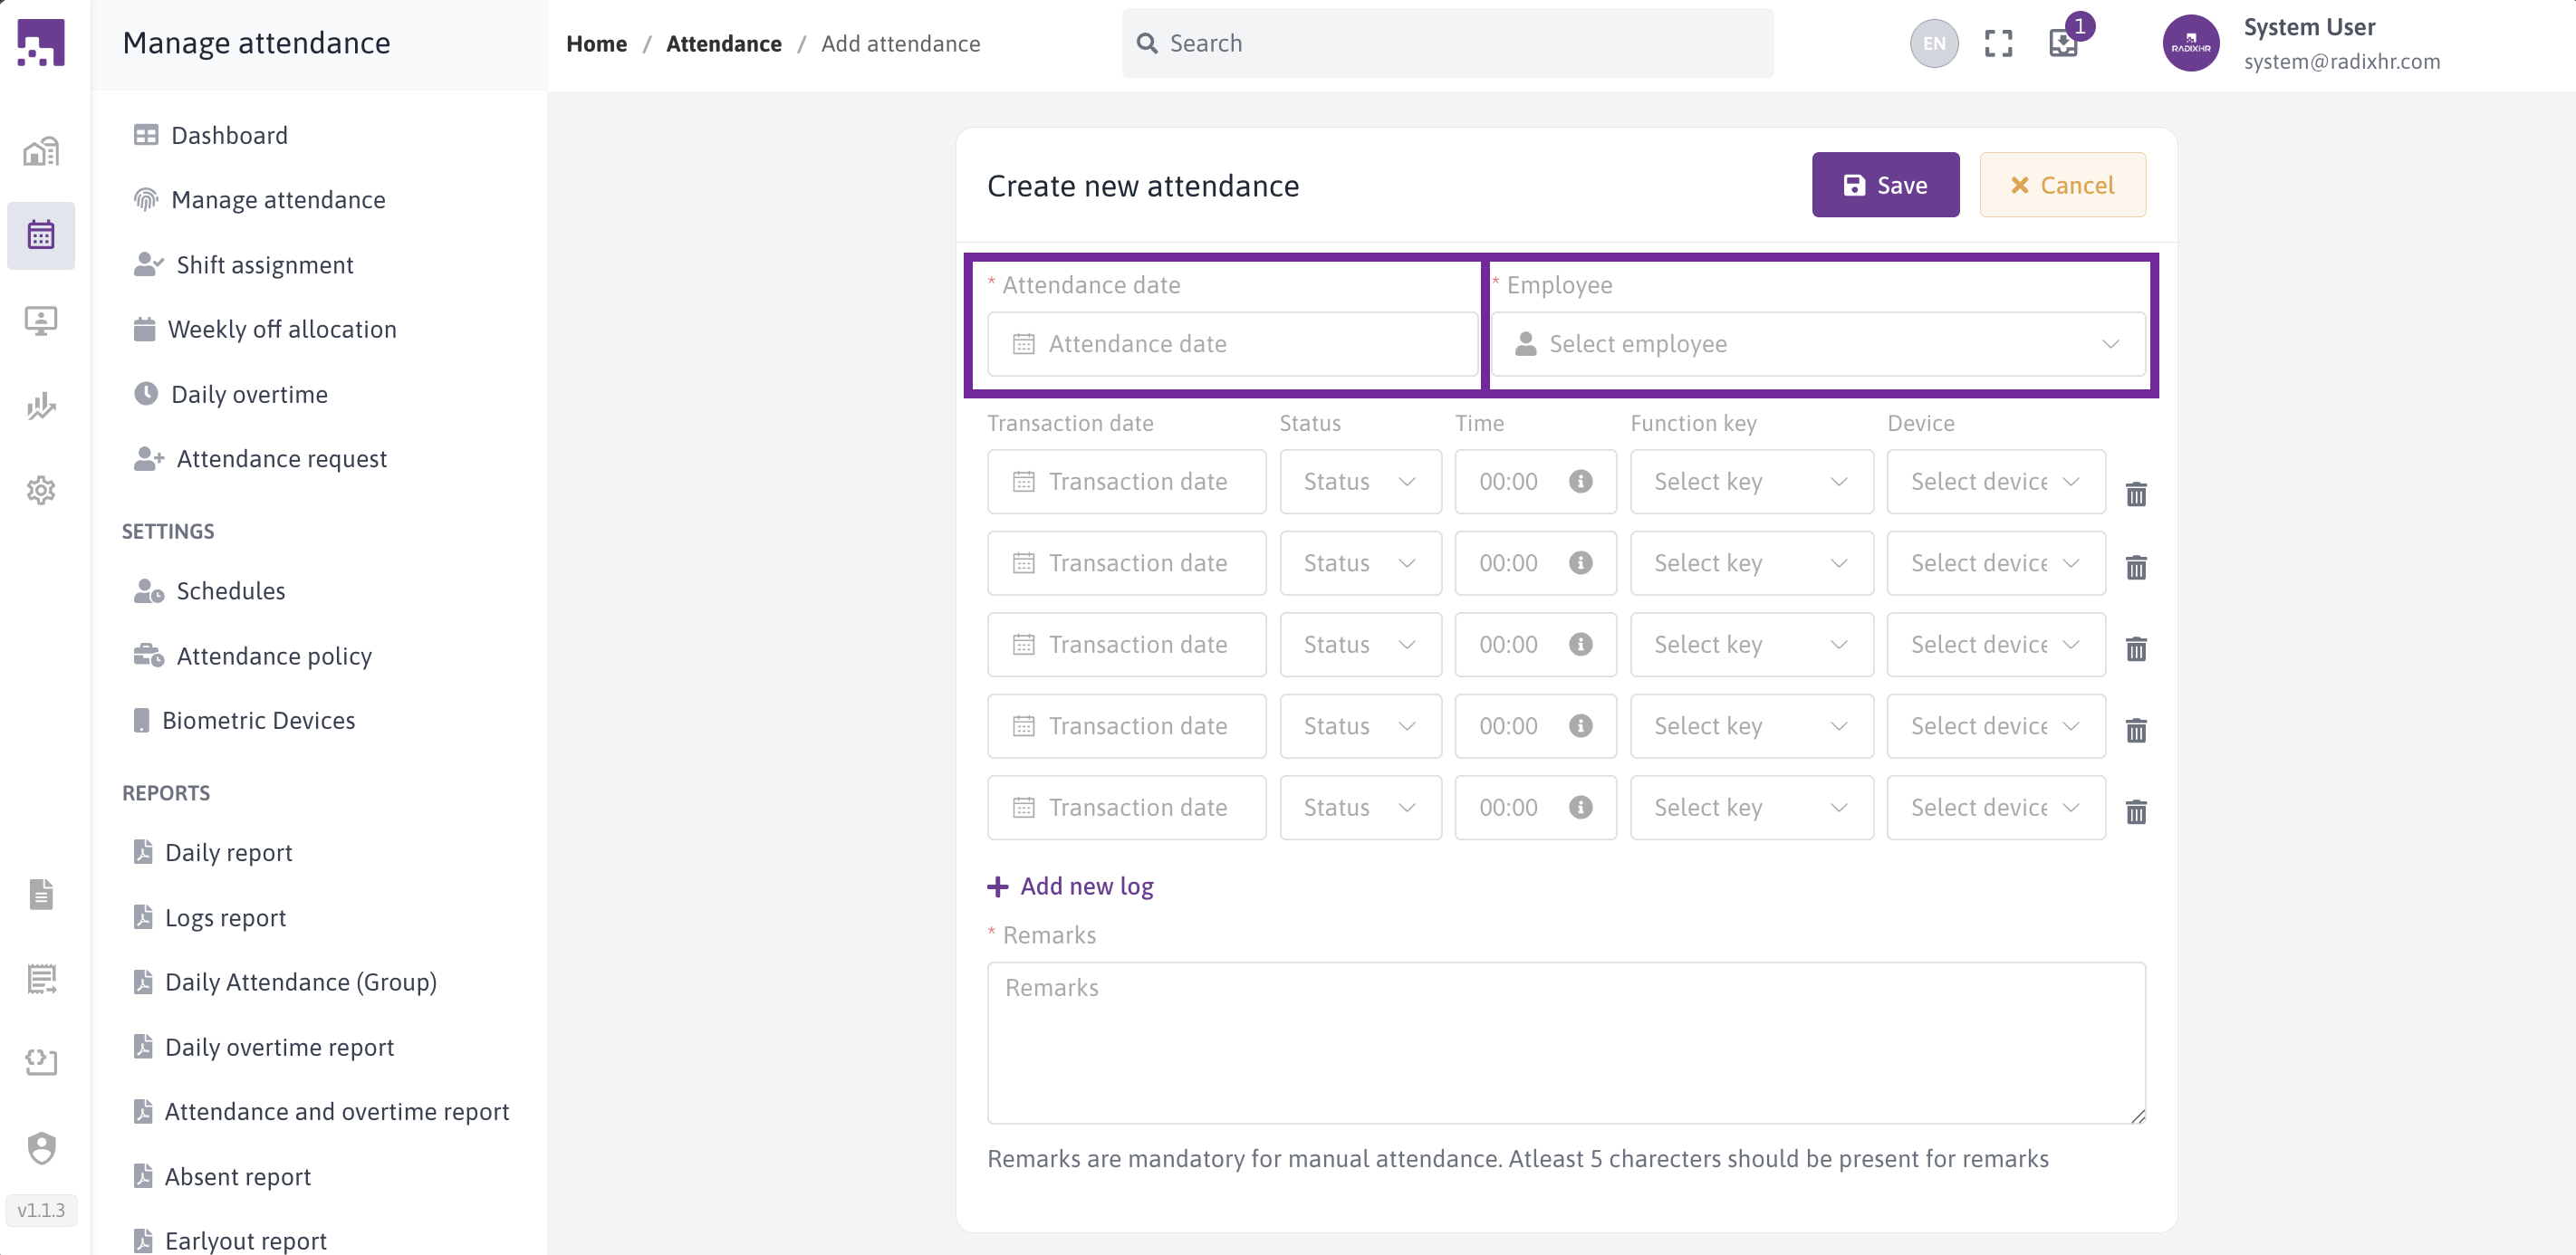The height and width of the screenshot is (1255, 2576).
Task: Go to the Attendance breadcrumb
Action: click(724, 43)
